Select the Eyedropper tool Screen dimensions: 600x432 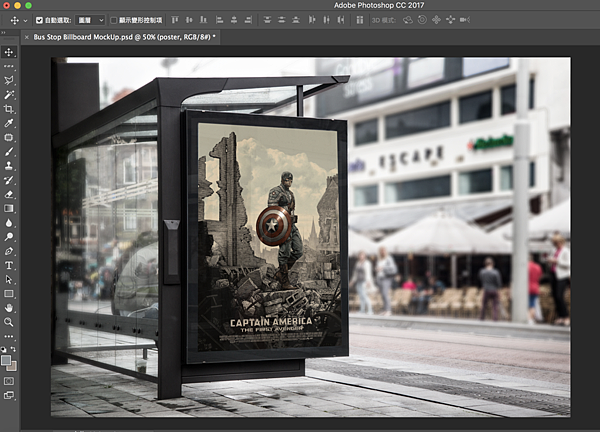9,123
